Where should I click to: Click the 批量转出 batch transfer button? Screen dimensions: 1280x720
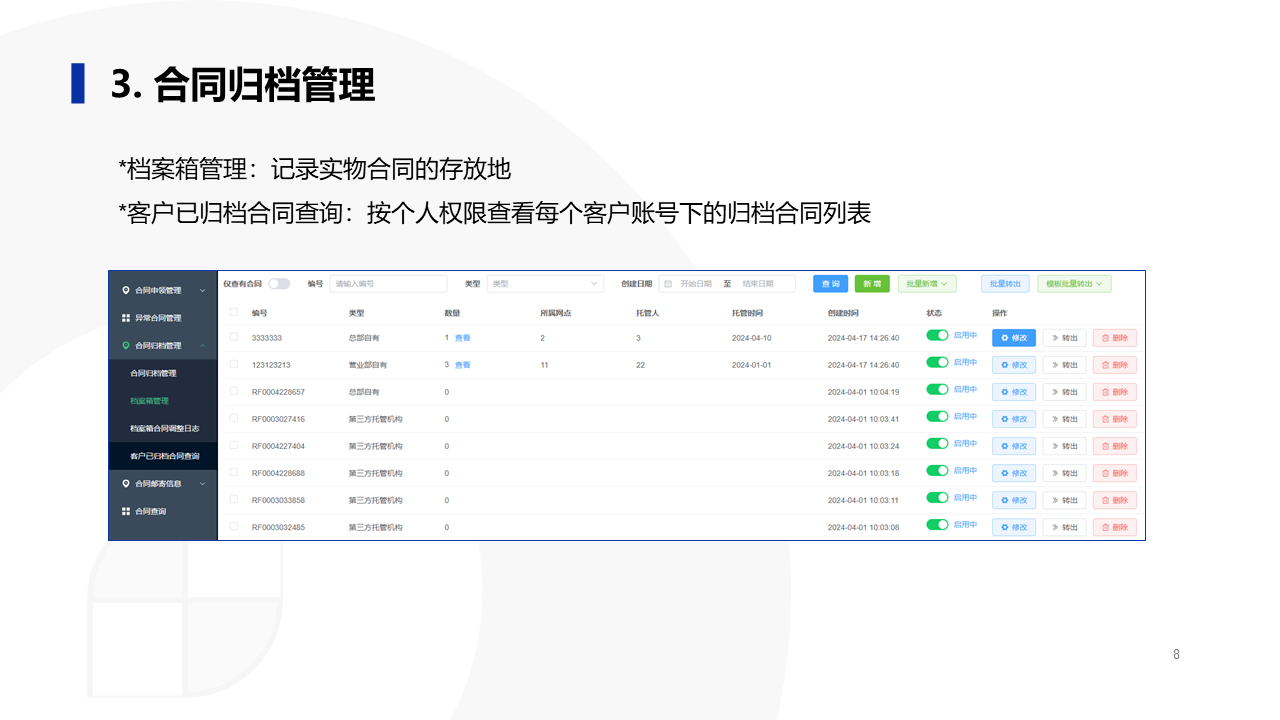click(x=1005, y=284)
